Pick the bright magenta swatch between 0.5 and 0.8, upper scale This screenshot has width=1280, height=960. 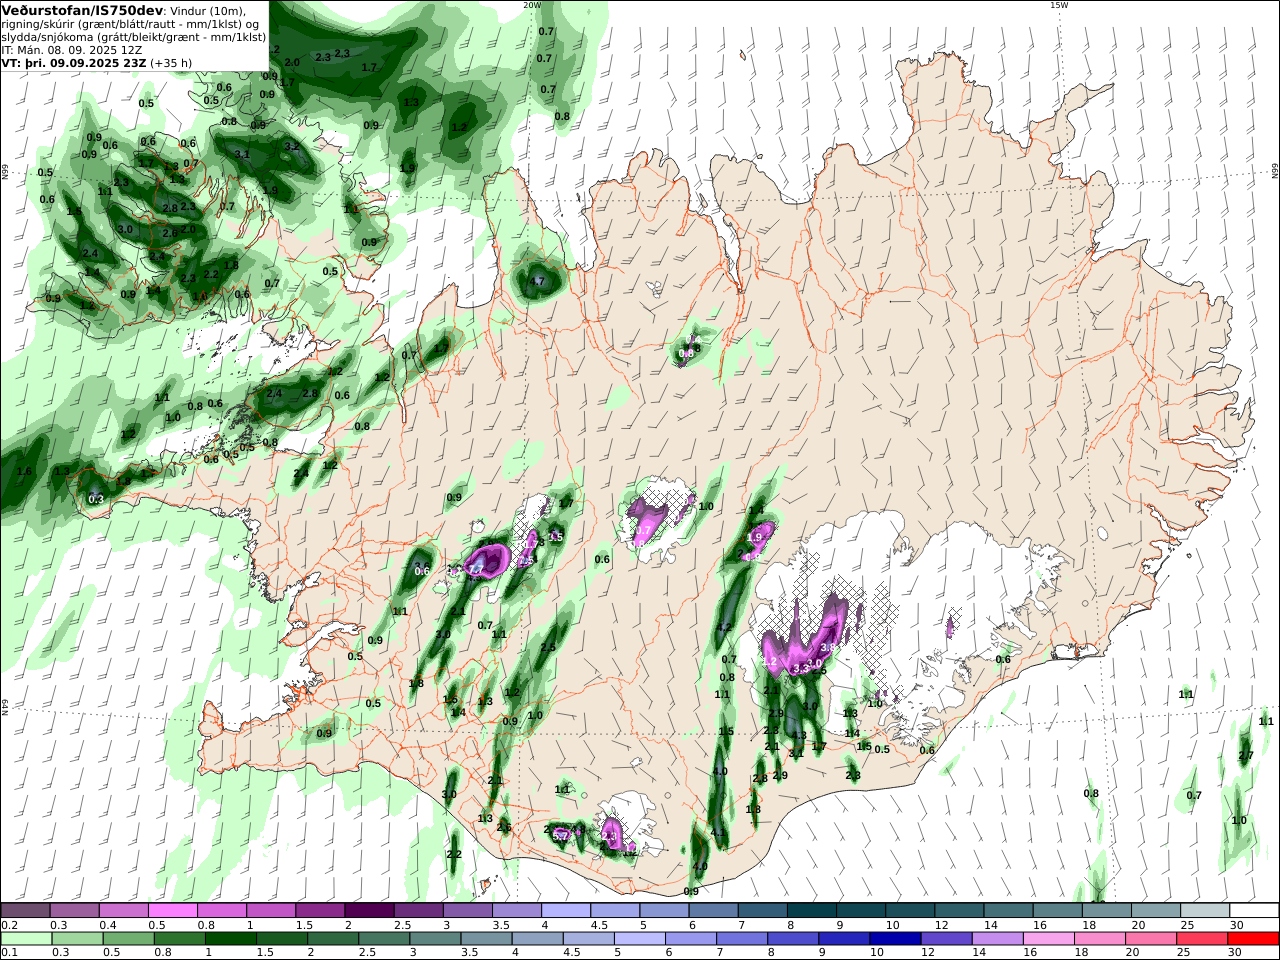pos(173,910)
